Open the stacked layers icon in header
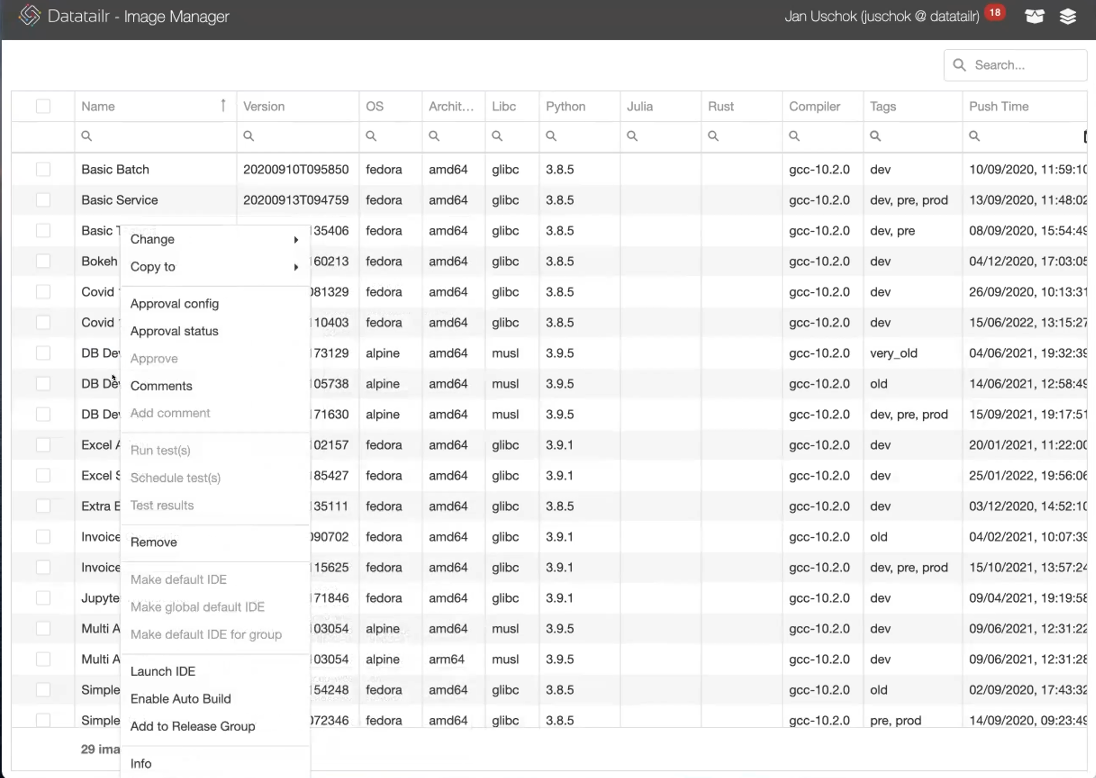The width and height of the screenshot is (1096, 778). [1067, 16]
